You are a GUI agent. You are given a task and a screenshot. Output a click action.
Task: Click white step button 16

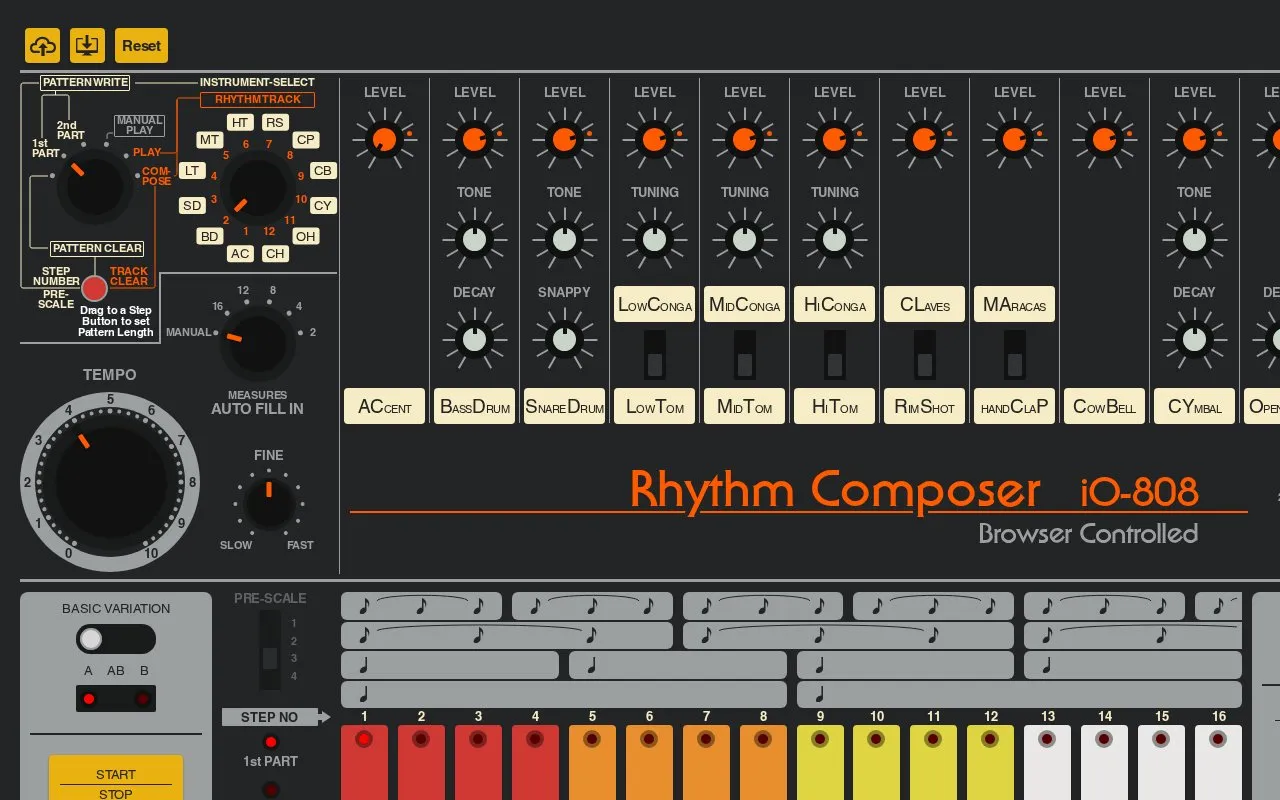(1218, 762)
